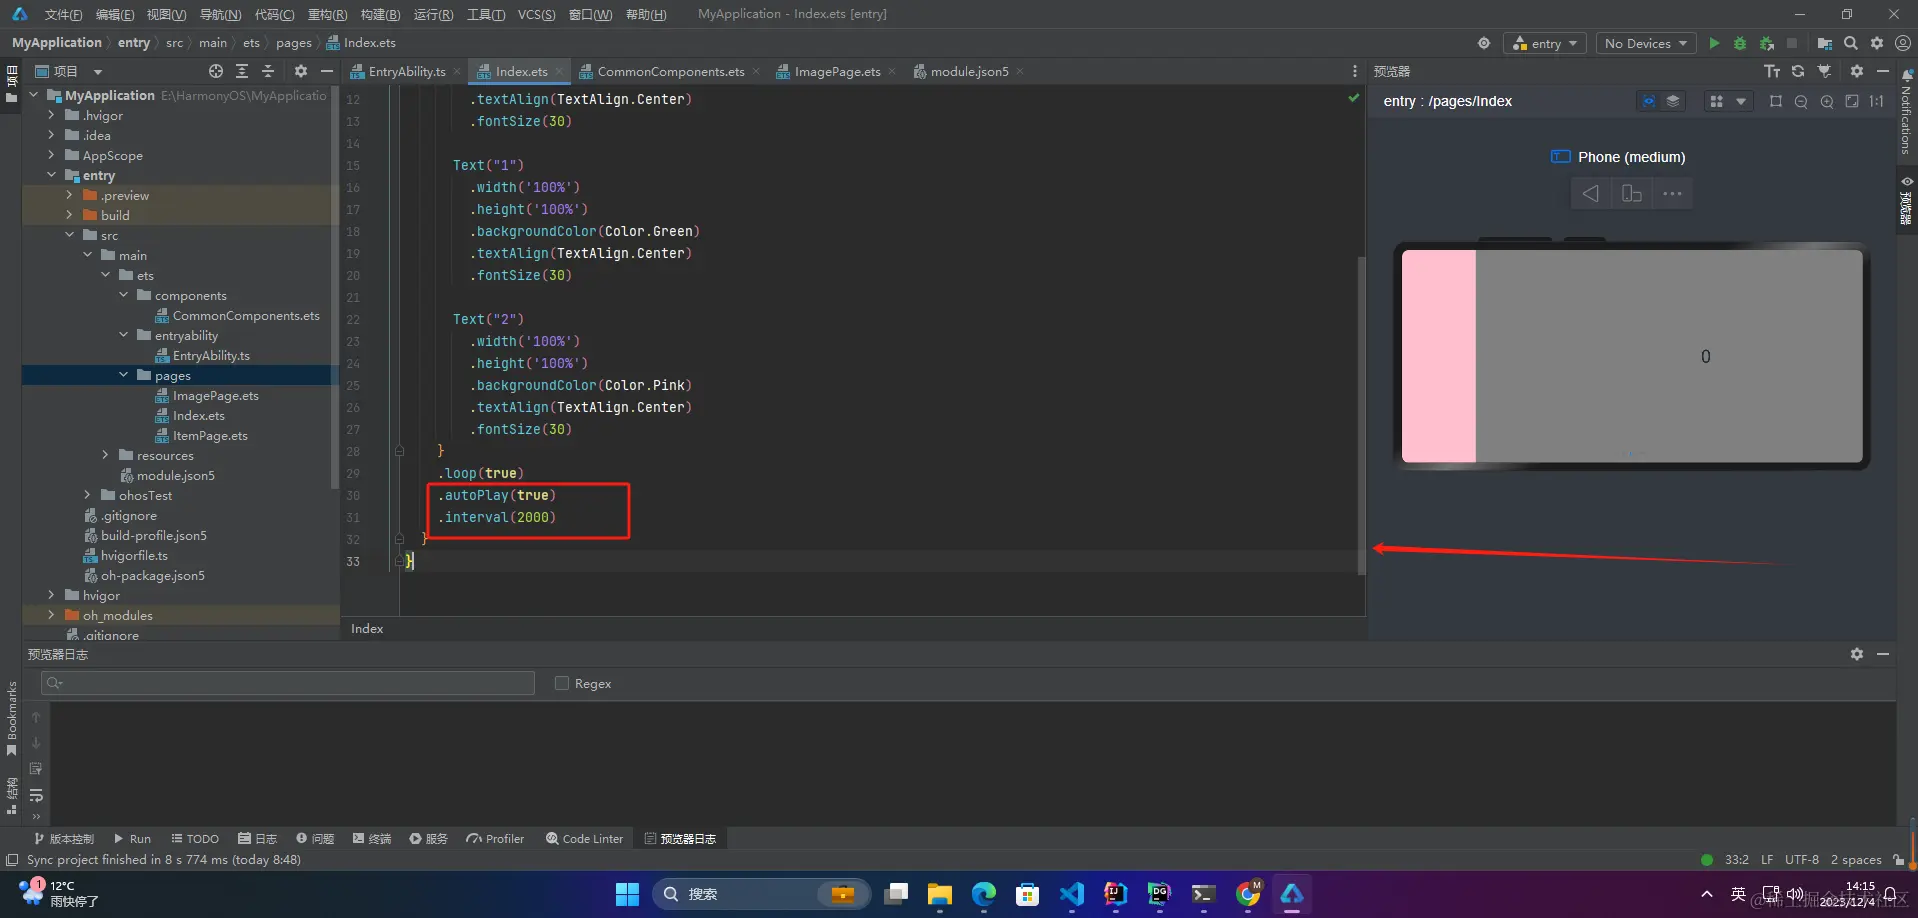This screenshot has width=1918, height=918.
Task: Collapse the entry module folder
Action: pos(51,175)
